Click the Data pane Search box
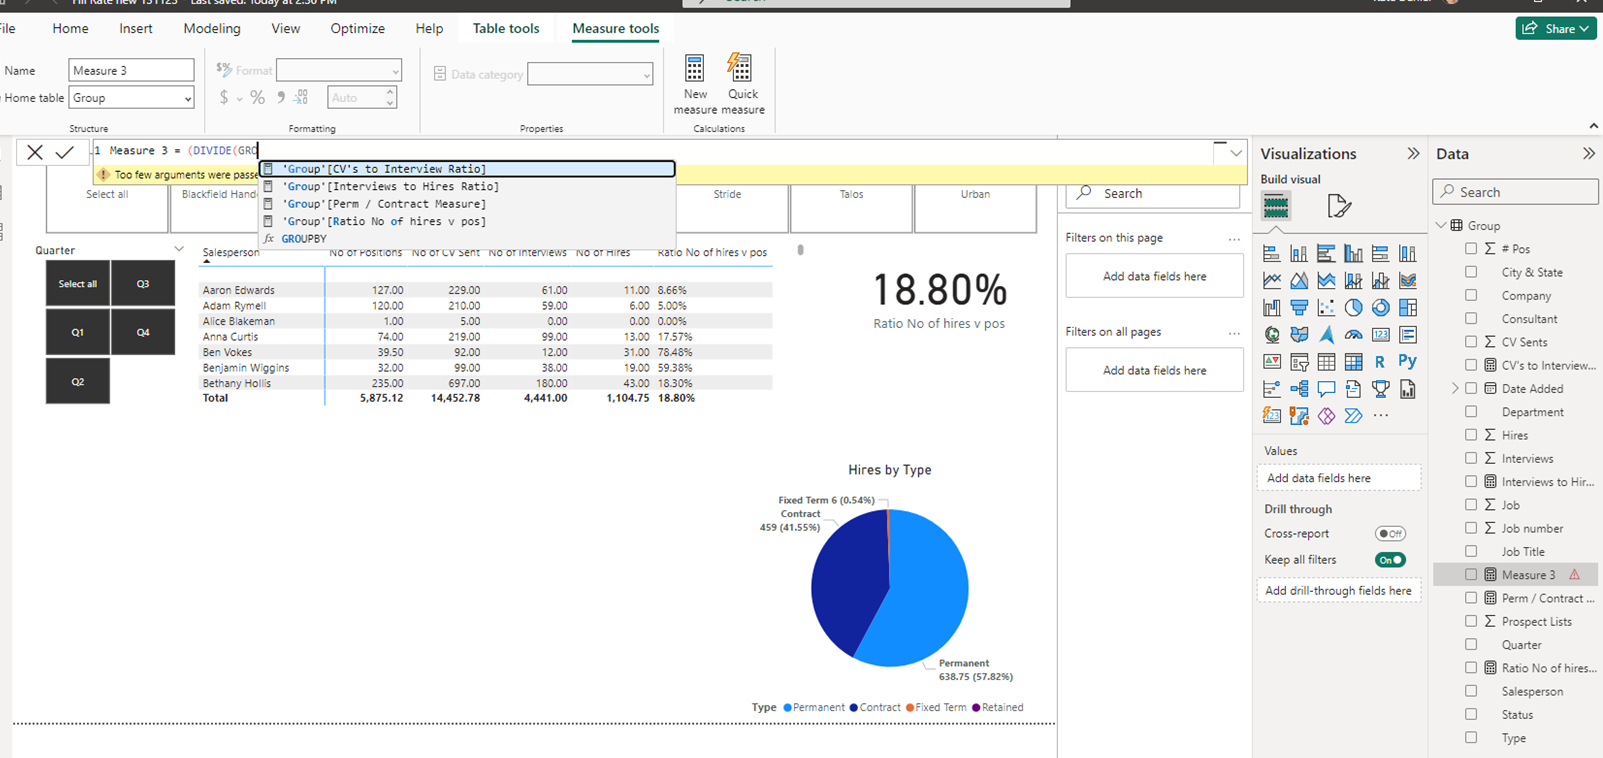This screenshot has width=1603, height=758. [x=1516, y=192]
